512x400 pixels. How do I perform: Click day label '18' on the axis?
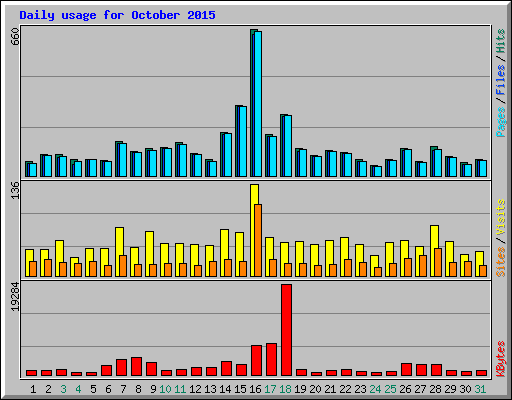[x=285, y=389]
